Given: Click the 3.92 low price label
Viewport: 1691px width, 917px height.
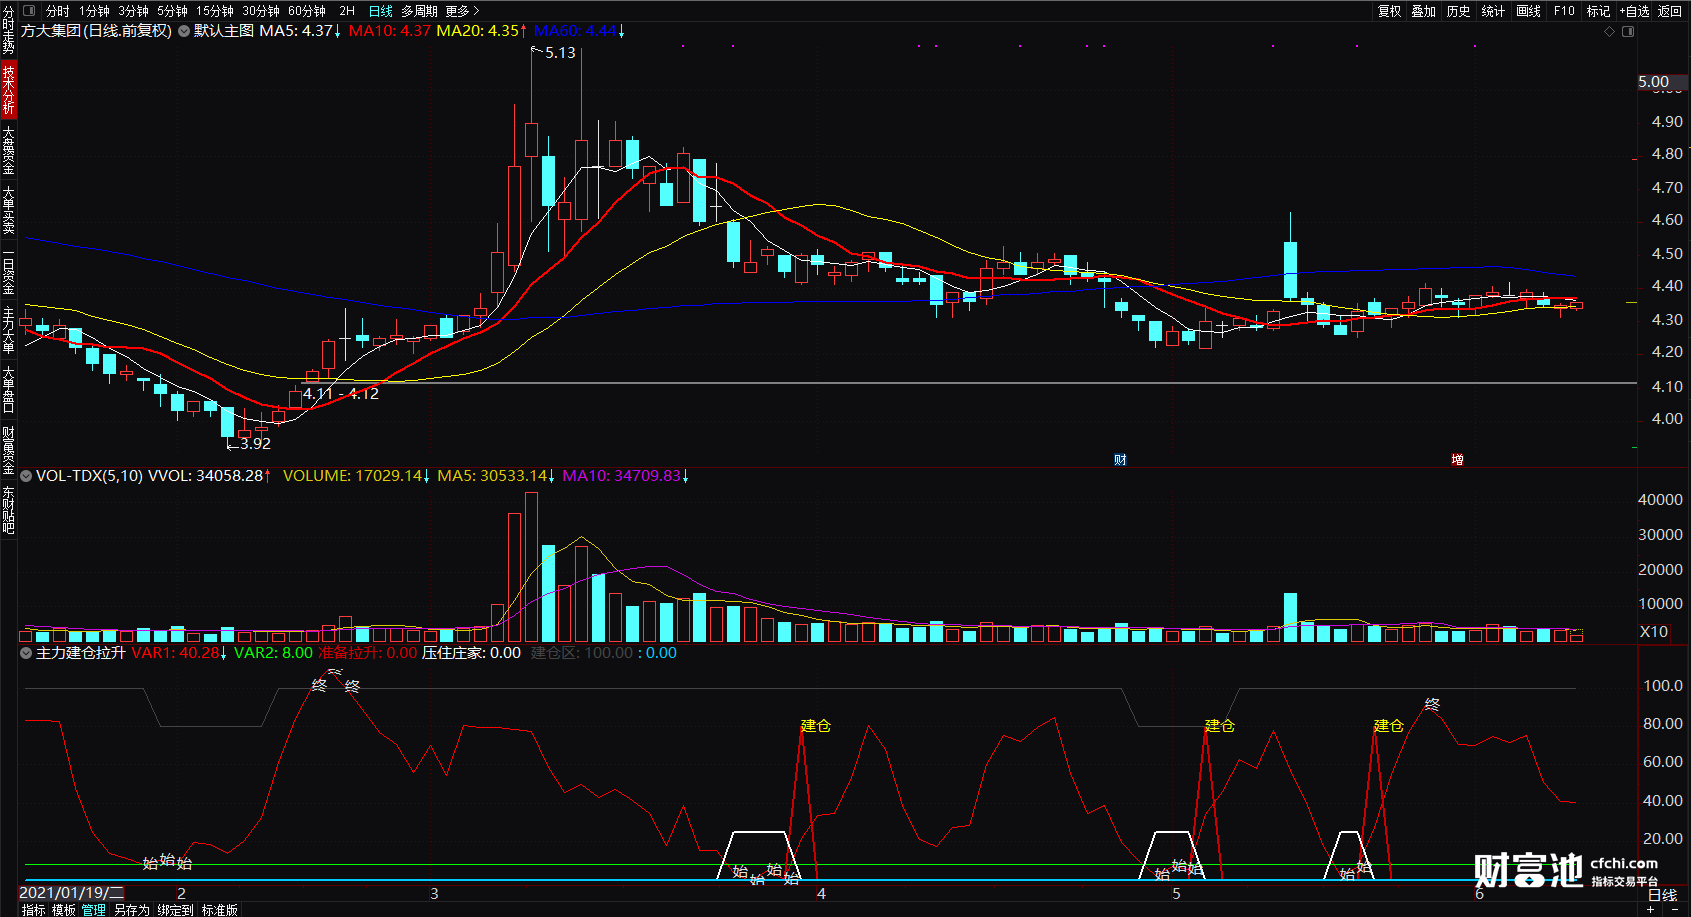Looking at the screenshot, I should pos(255,444).
